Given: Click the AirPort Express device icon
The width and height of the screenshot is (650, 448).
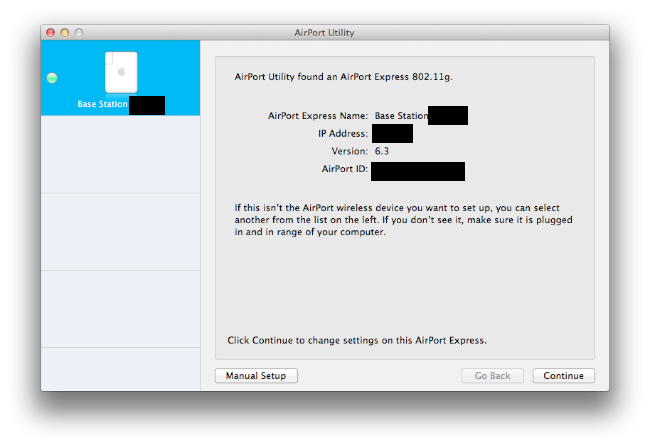Looking at the screenshot, I should click(121, 72).
